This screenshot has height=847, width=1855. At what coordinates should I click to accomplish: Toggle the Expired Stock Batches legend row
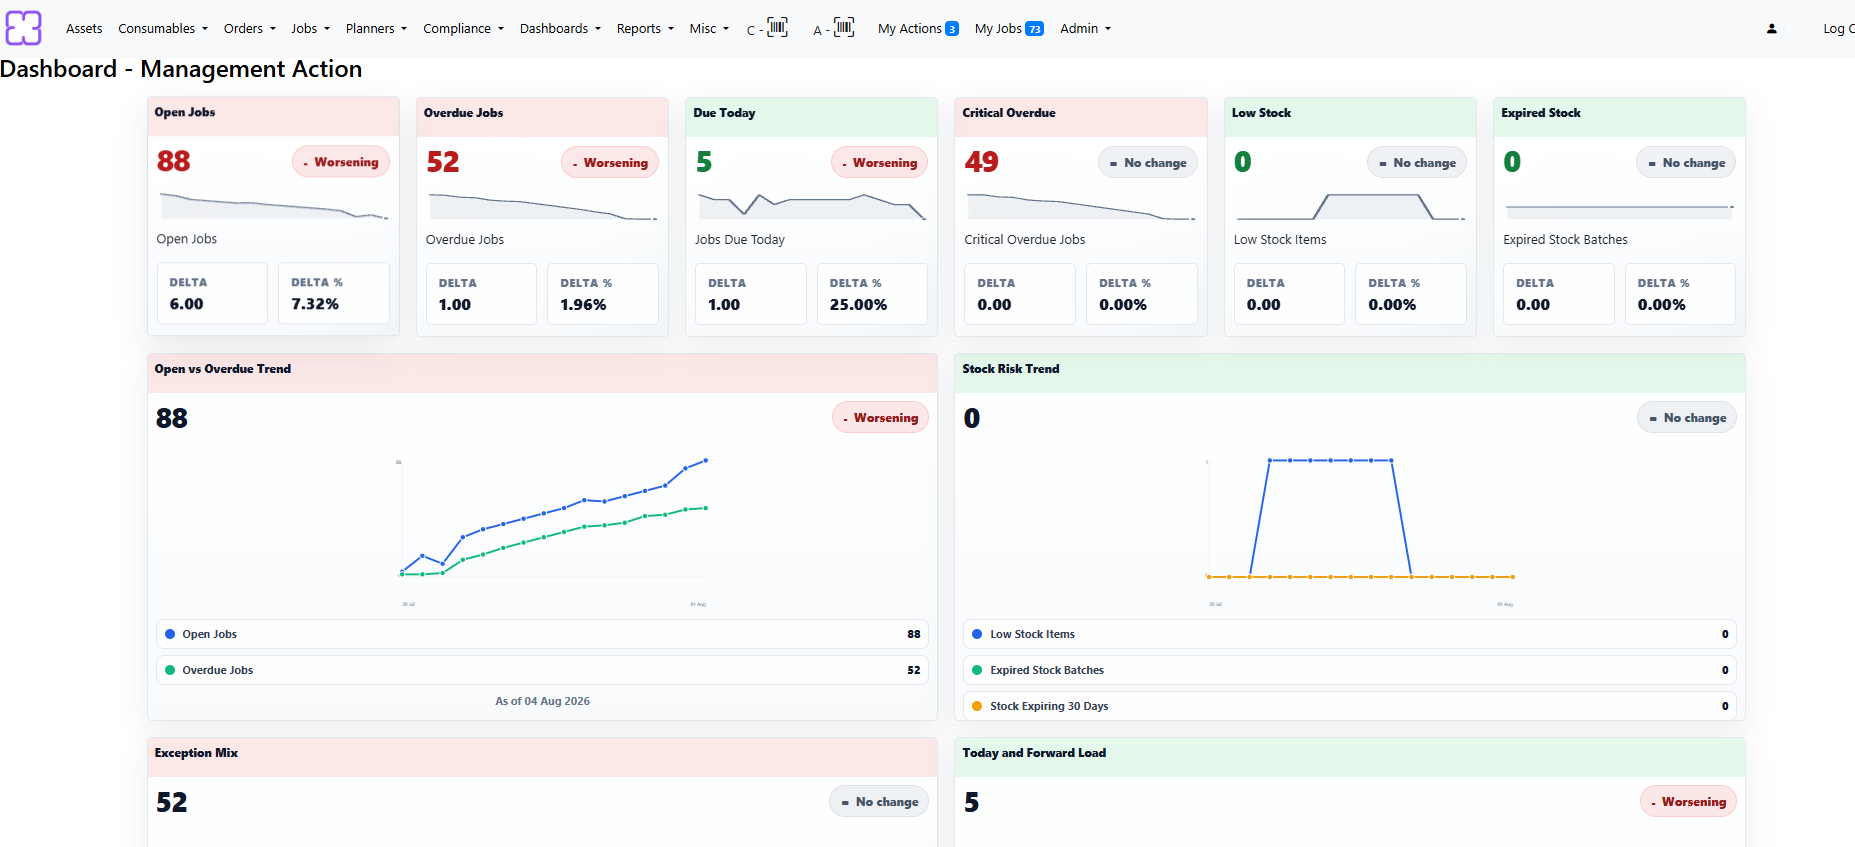1350,670
